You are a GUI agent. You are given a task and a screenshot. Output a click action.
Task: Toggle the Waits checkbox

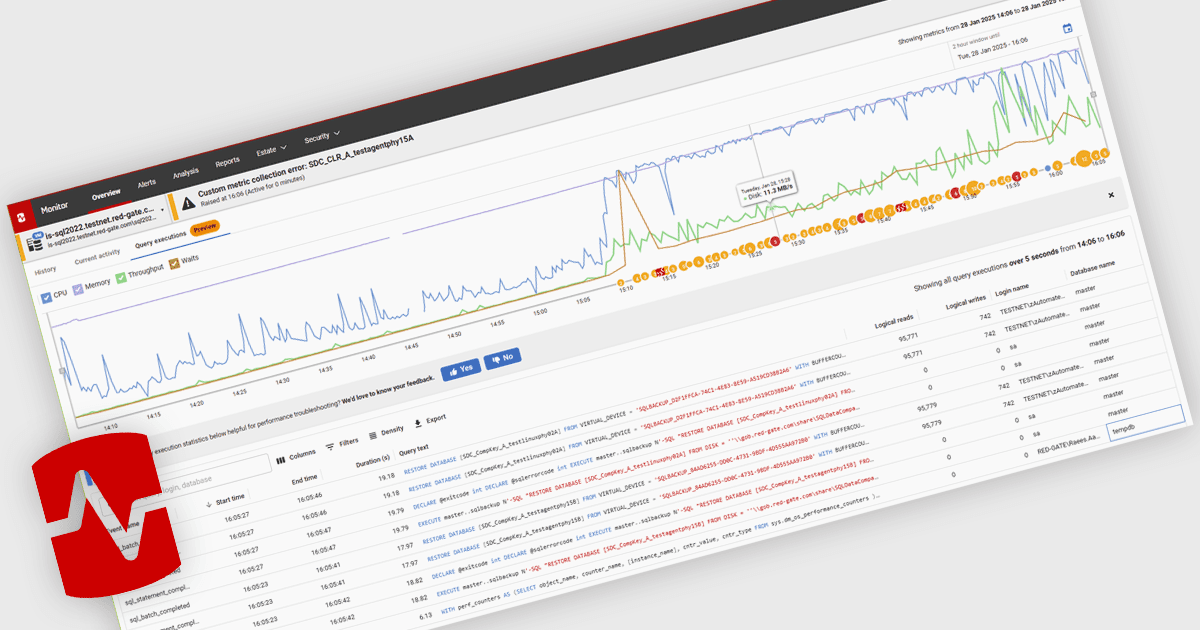(x=173, y=264)
